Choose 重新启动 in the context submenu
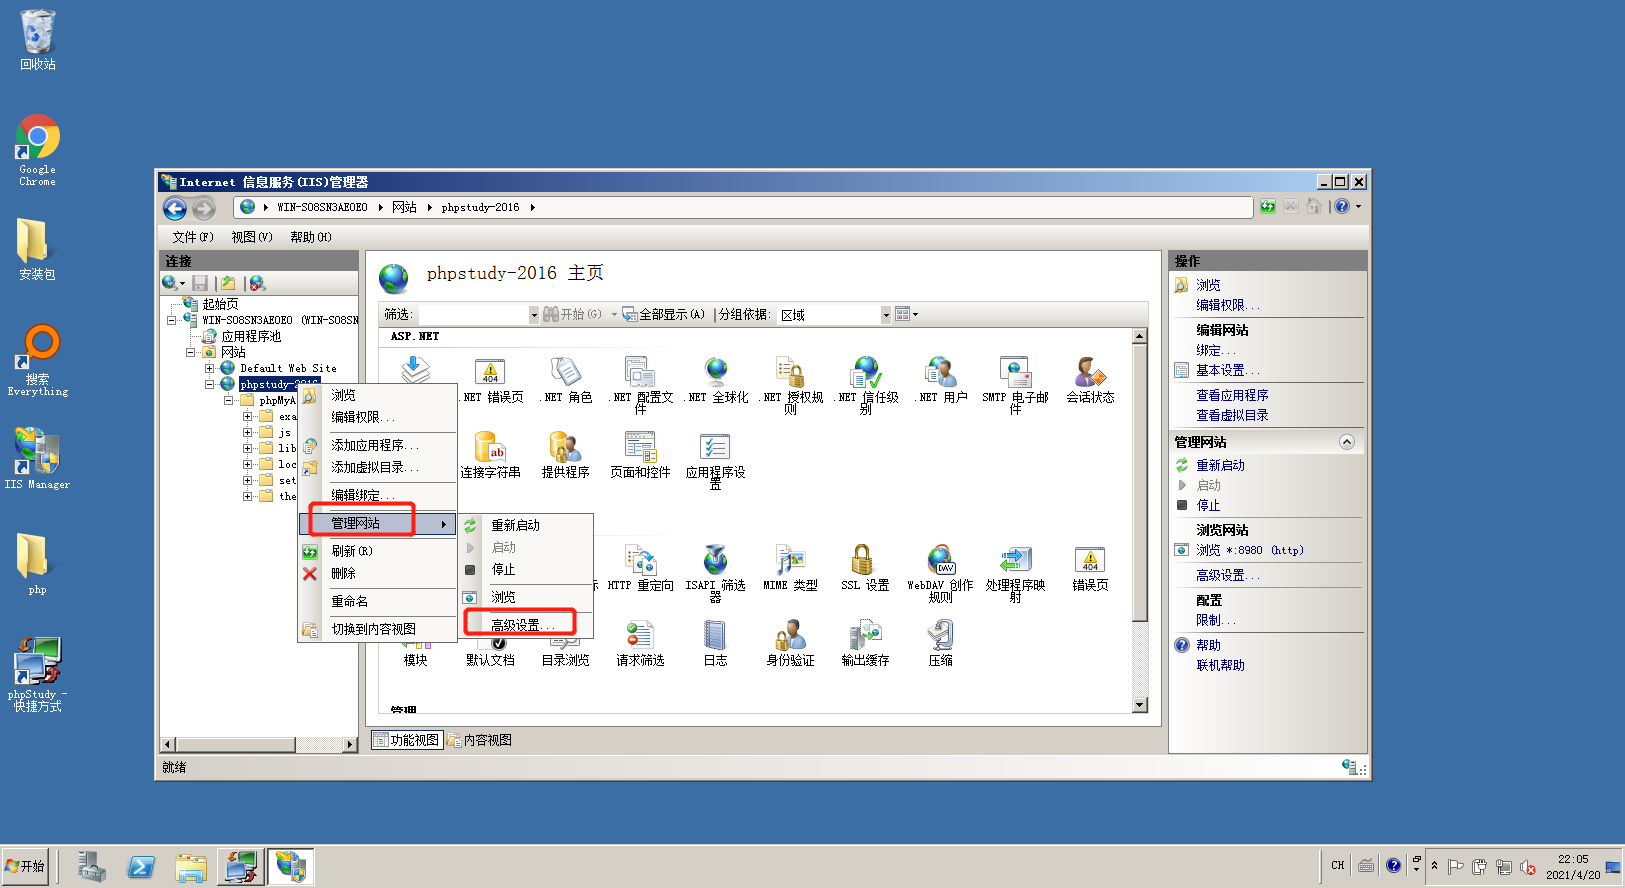Image resolution: width=1625 pixels, height=888 pixels. (x=515, y=525)
